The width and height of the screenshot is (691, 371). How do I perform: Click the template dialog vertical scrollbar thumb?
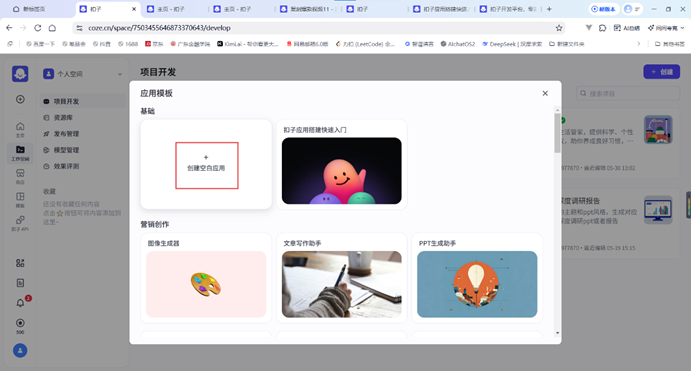[x=557, y=133]
